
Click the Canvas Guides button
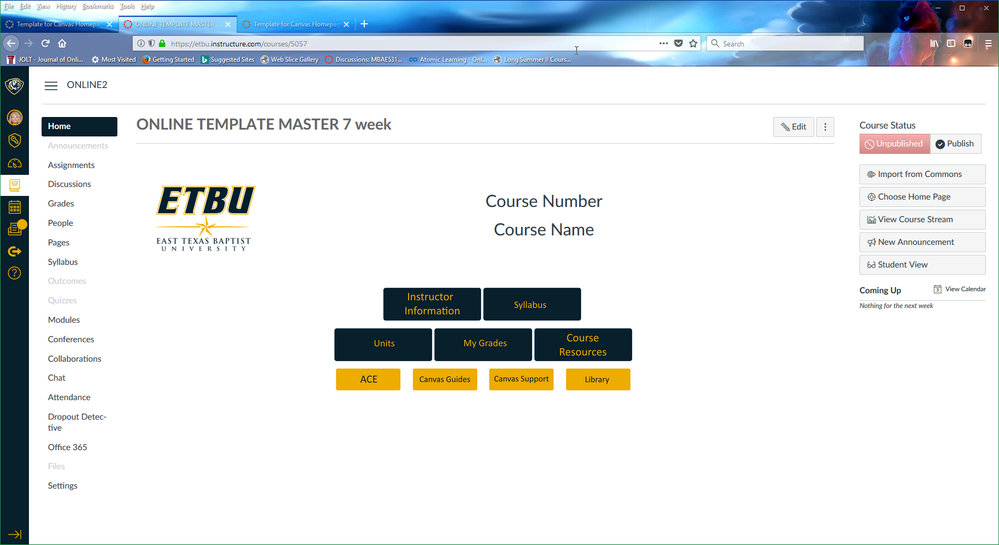[x=445, y=379]
